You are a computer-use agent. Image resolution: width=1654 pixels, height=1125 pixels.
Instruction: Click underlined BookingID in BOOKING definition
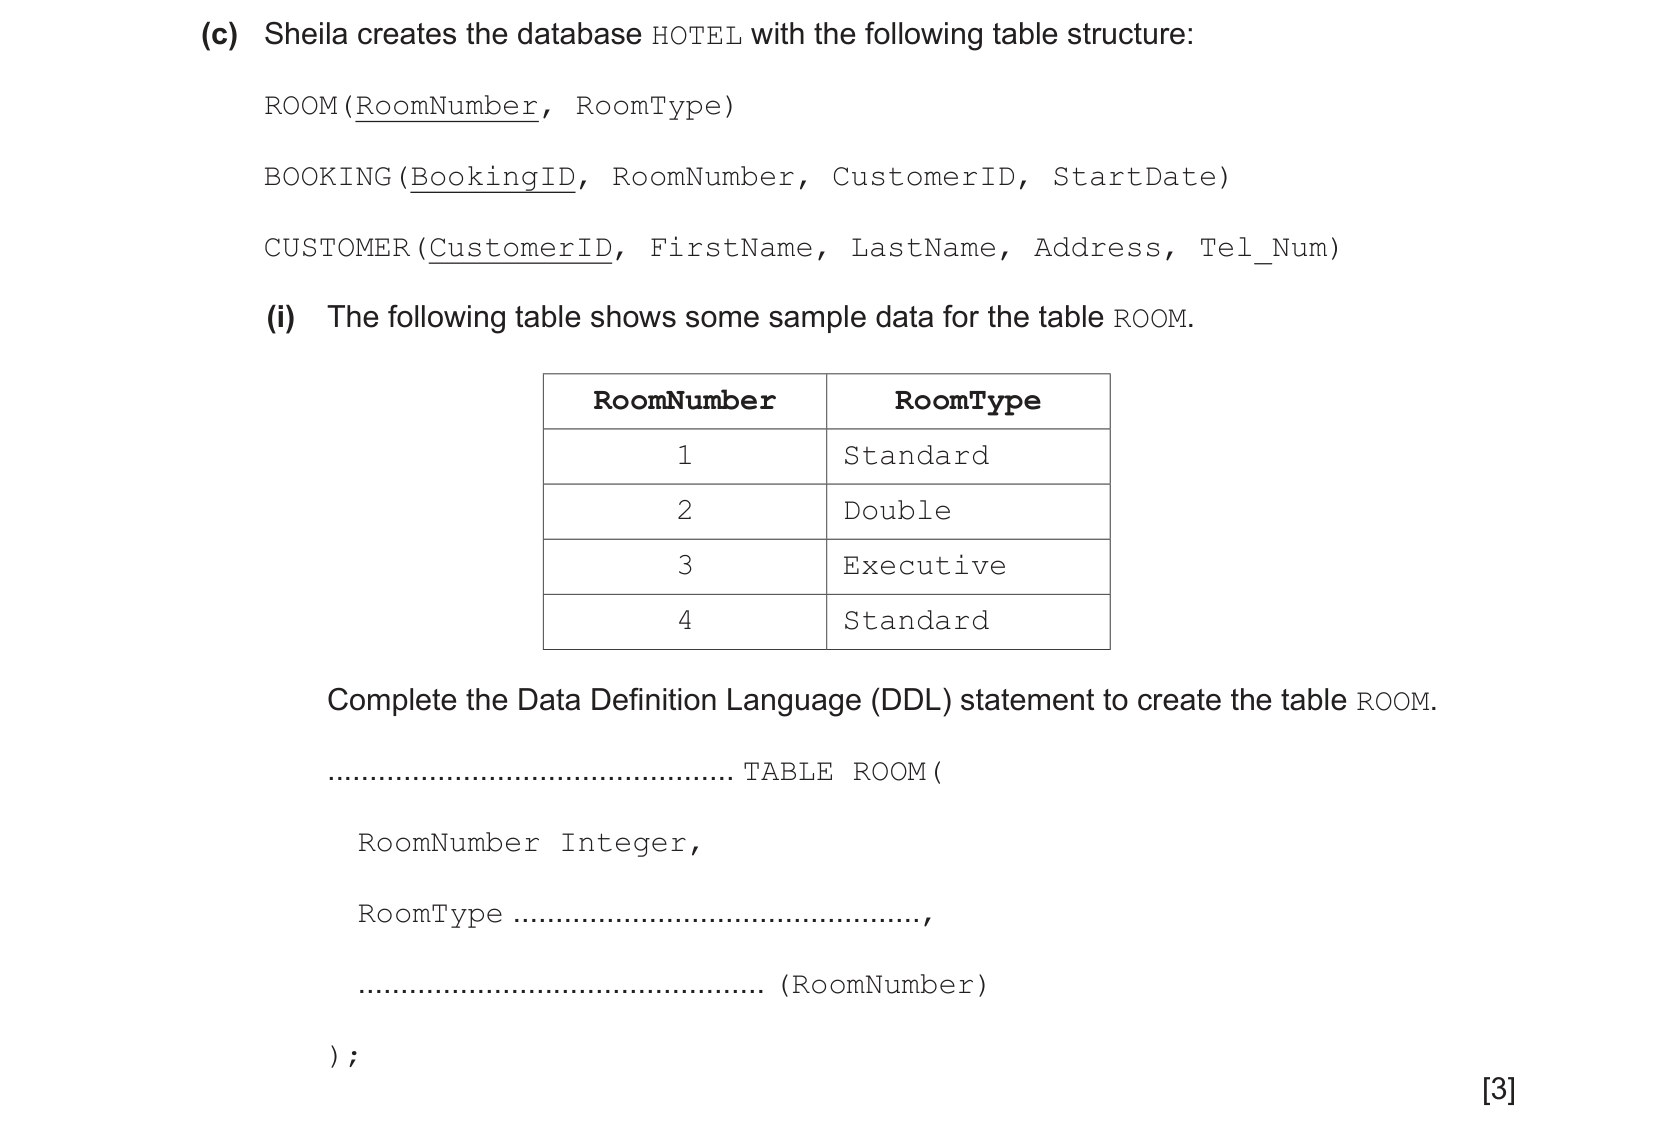(493, 178)
